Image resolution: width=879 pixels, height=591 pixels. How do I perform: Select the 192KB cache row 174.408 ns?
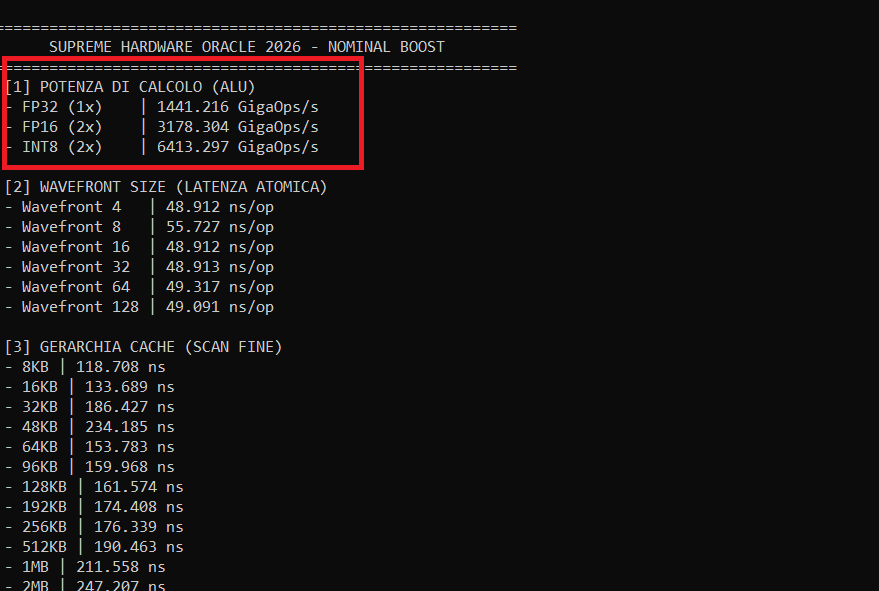coord(94,507)
